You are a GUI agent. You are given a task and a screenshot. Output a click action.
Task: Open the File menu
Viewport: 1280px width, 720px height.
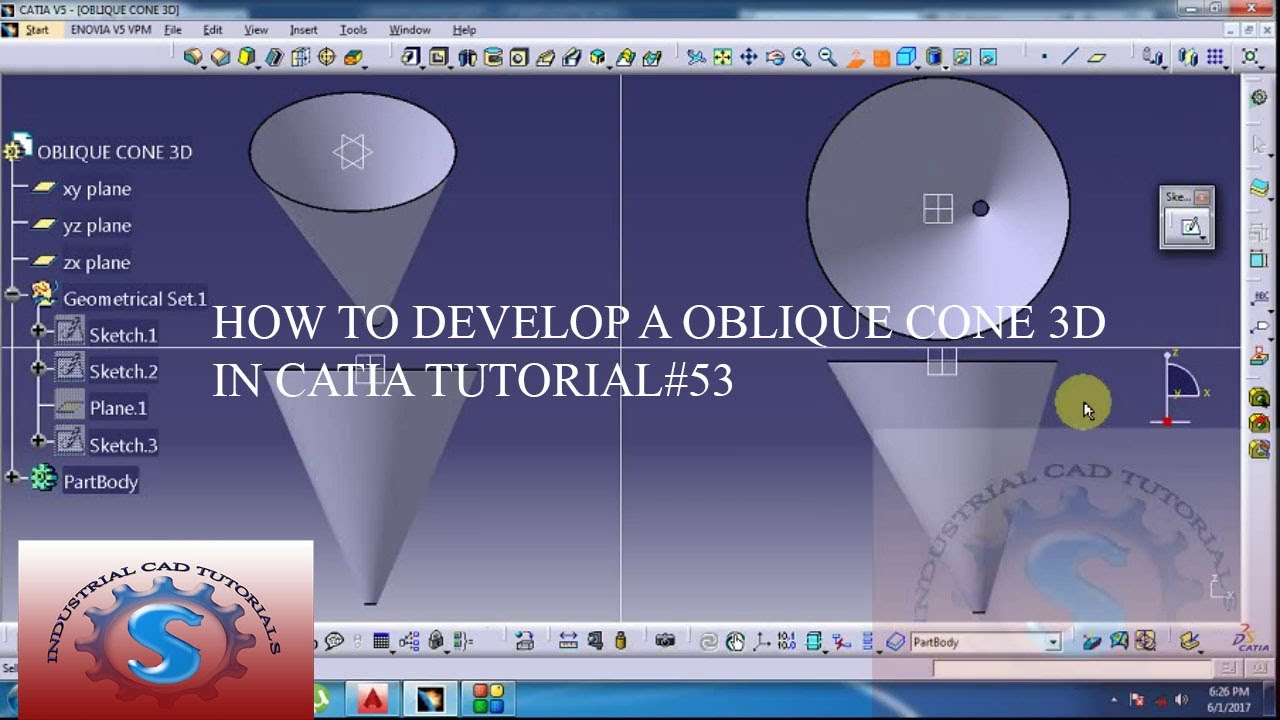coord(173,30)
